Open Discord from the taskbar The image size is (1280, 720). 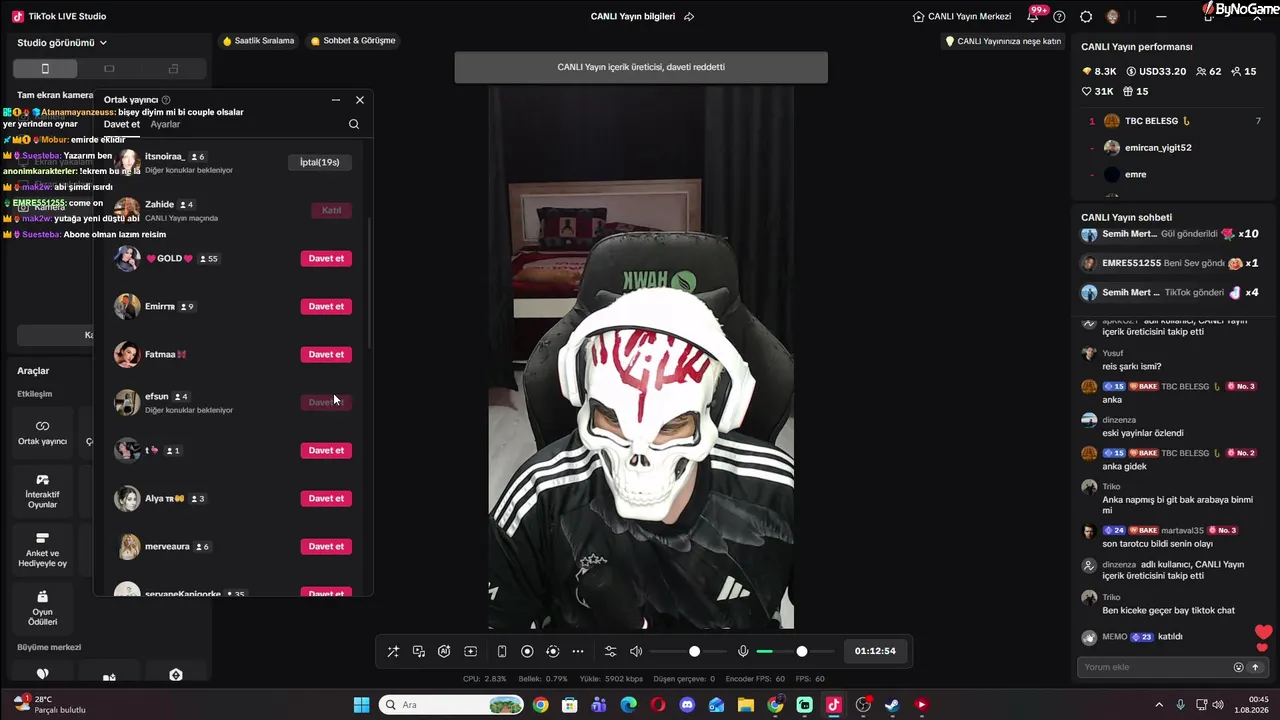click(687, 705)
